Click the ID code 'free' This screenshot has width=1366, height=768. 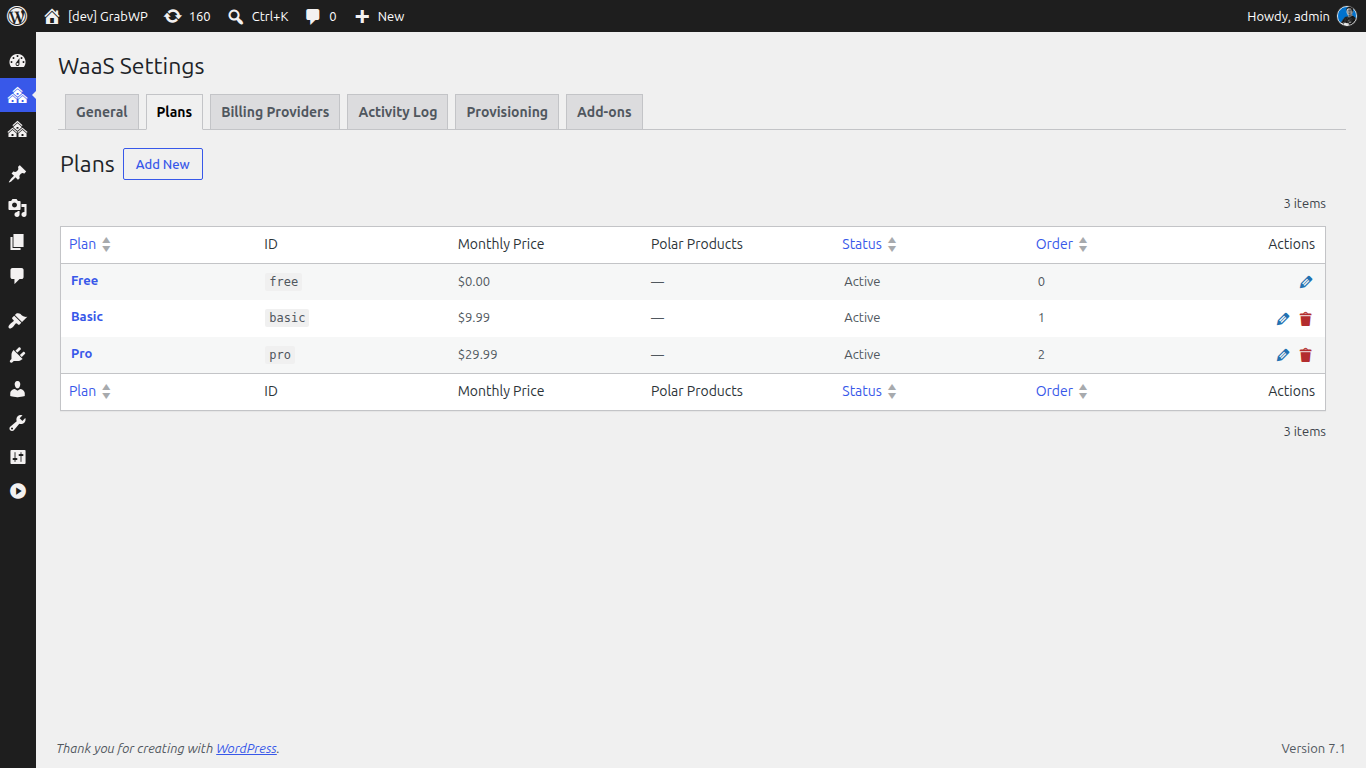(x=284, y=282)
